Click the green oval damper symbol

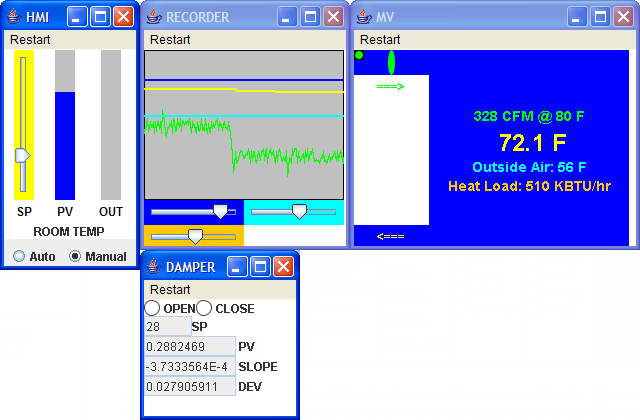click(391, 61)
